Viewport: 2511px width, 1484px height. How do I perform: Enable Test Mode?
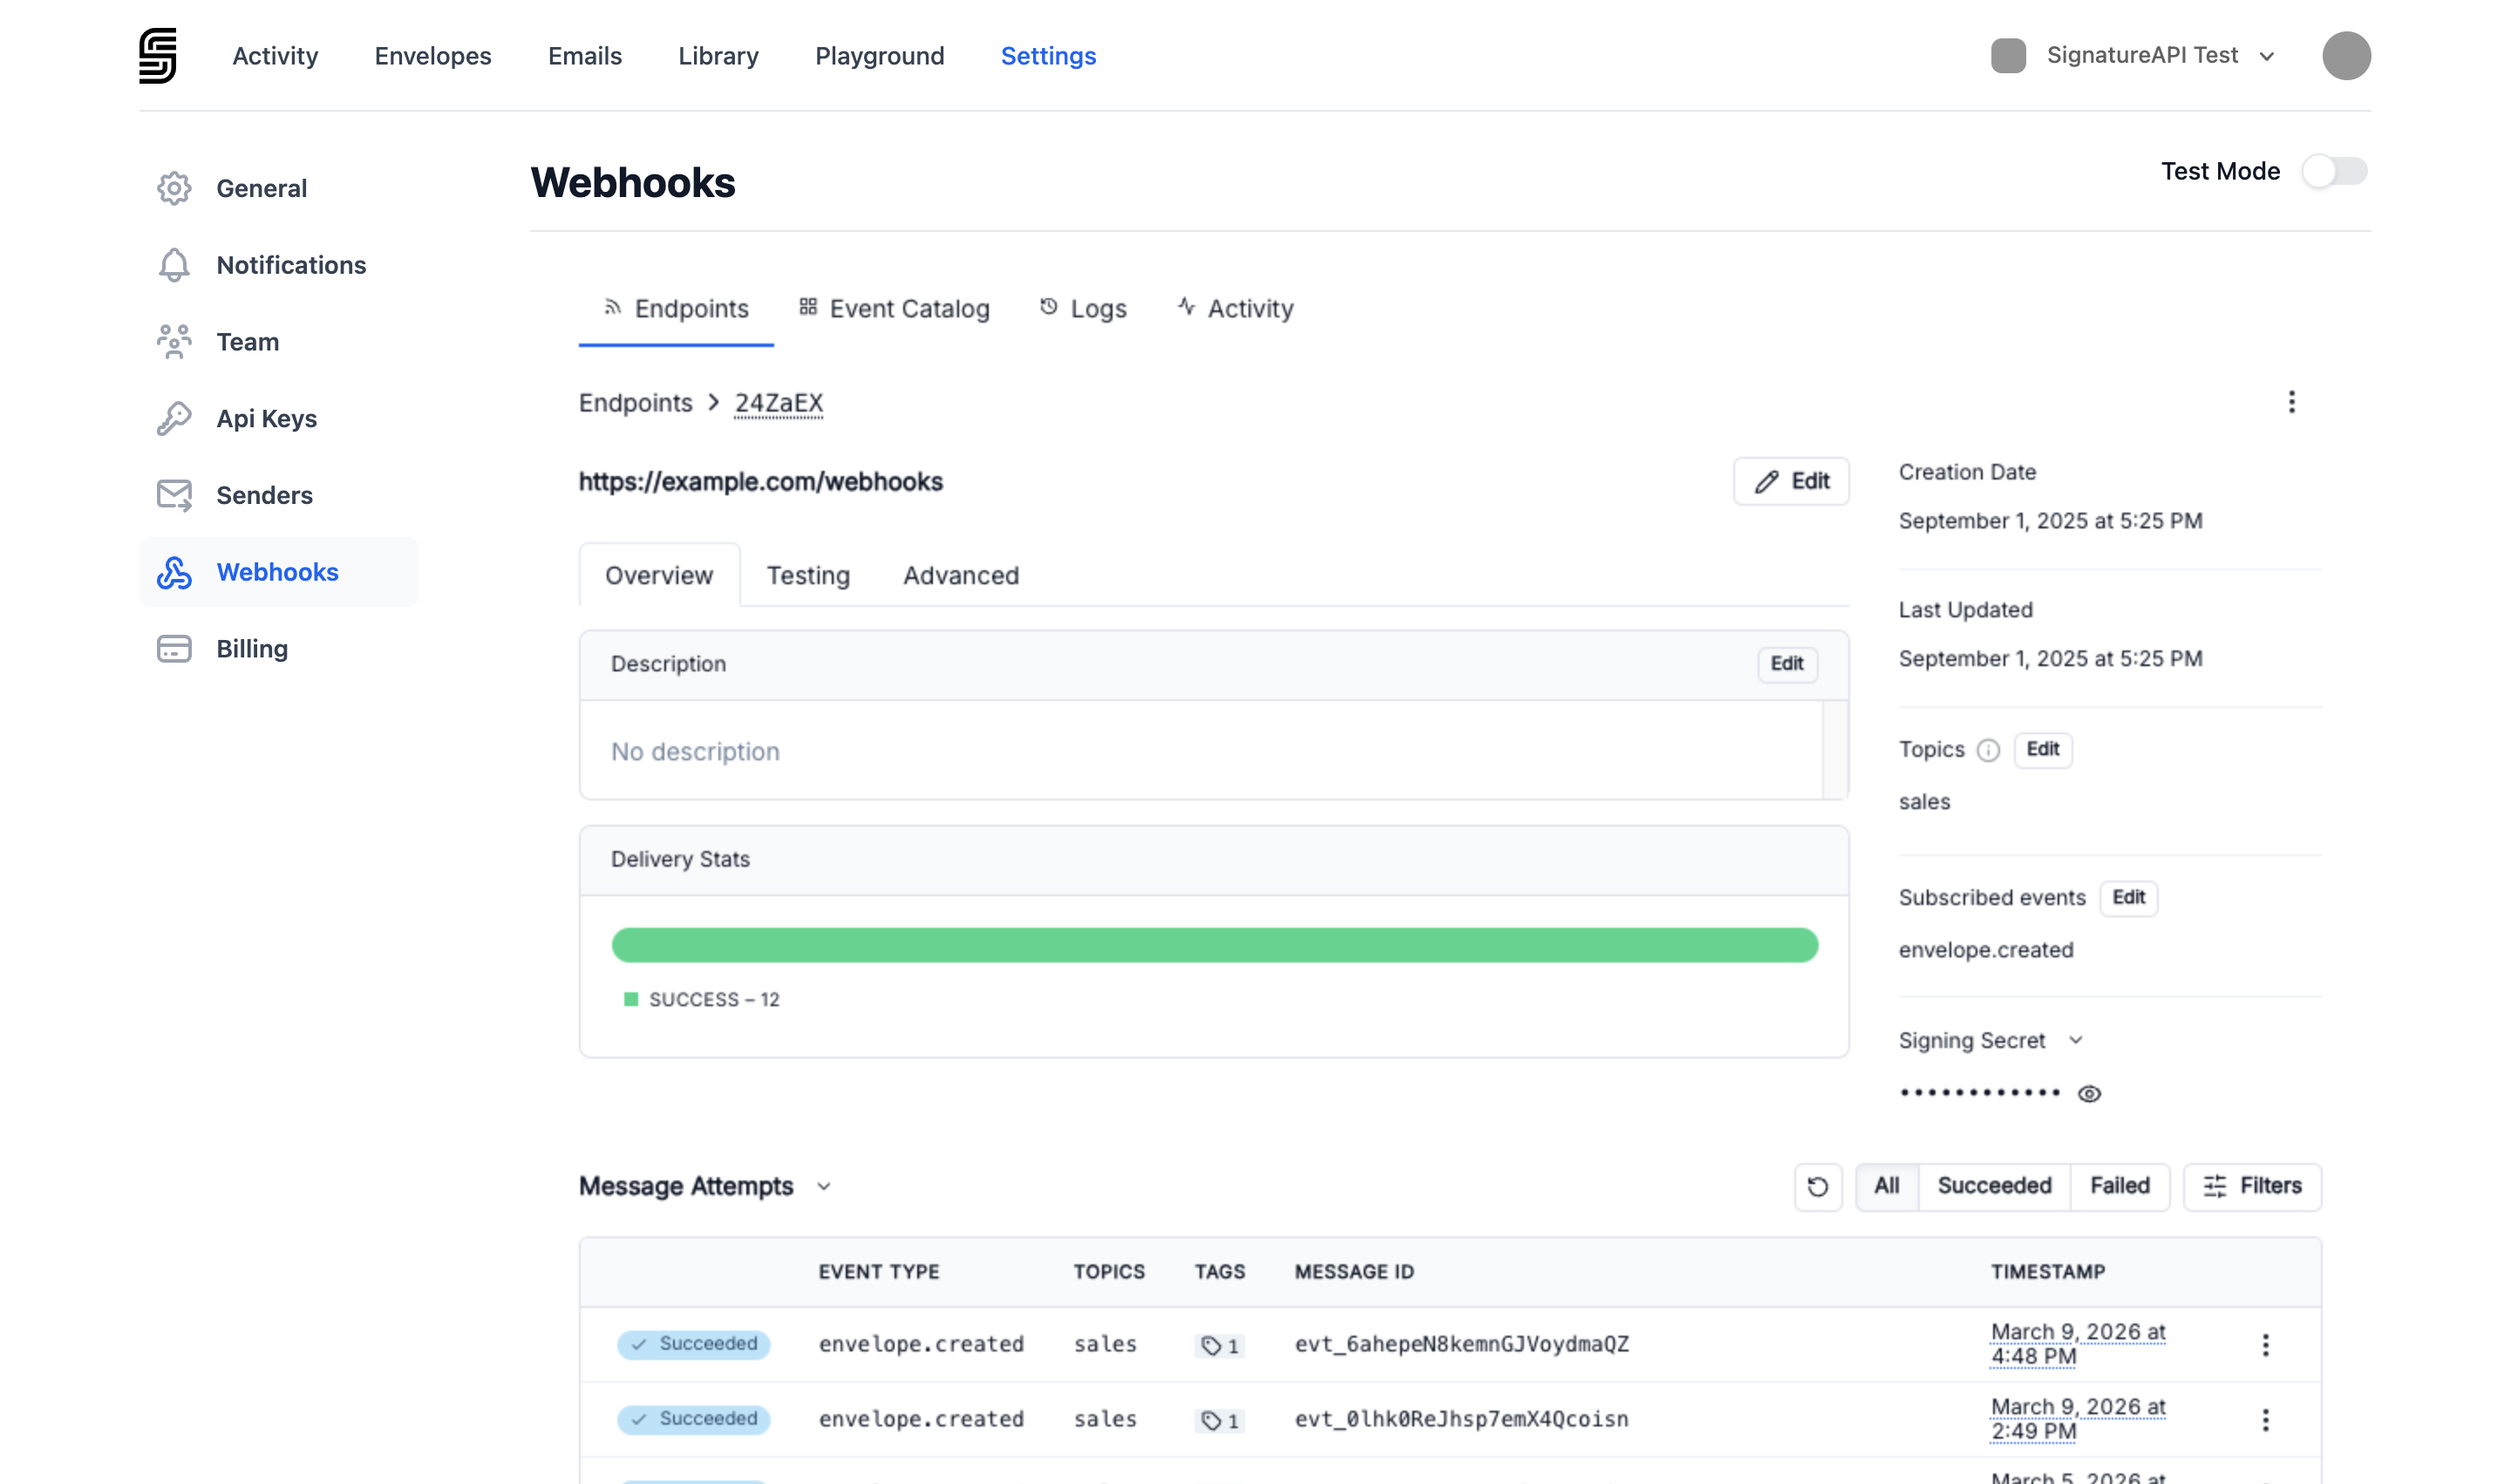[2334, 171]
